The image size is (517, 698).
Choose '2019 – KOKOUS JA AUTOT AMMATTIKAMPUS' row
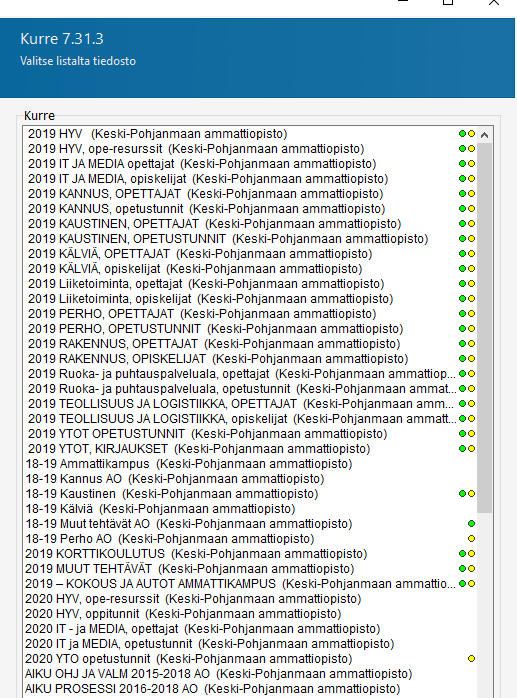click(250, 583)
